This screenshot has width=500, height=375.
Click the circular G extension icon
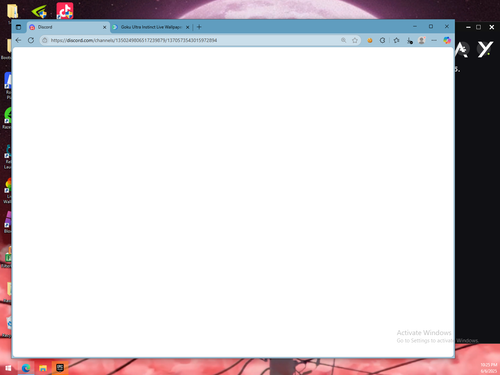(x=382, y=40)
